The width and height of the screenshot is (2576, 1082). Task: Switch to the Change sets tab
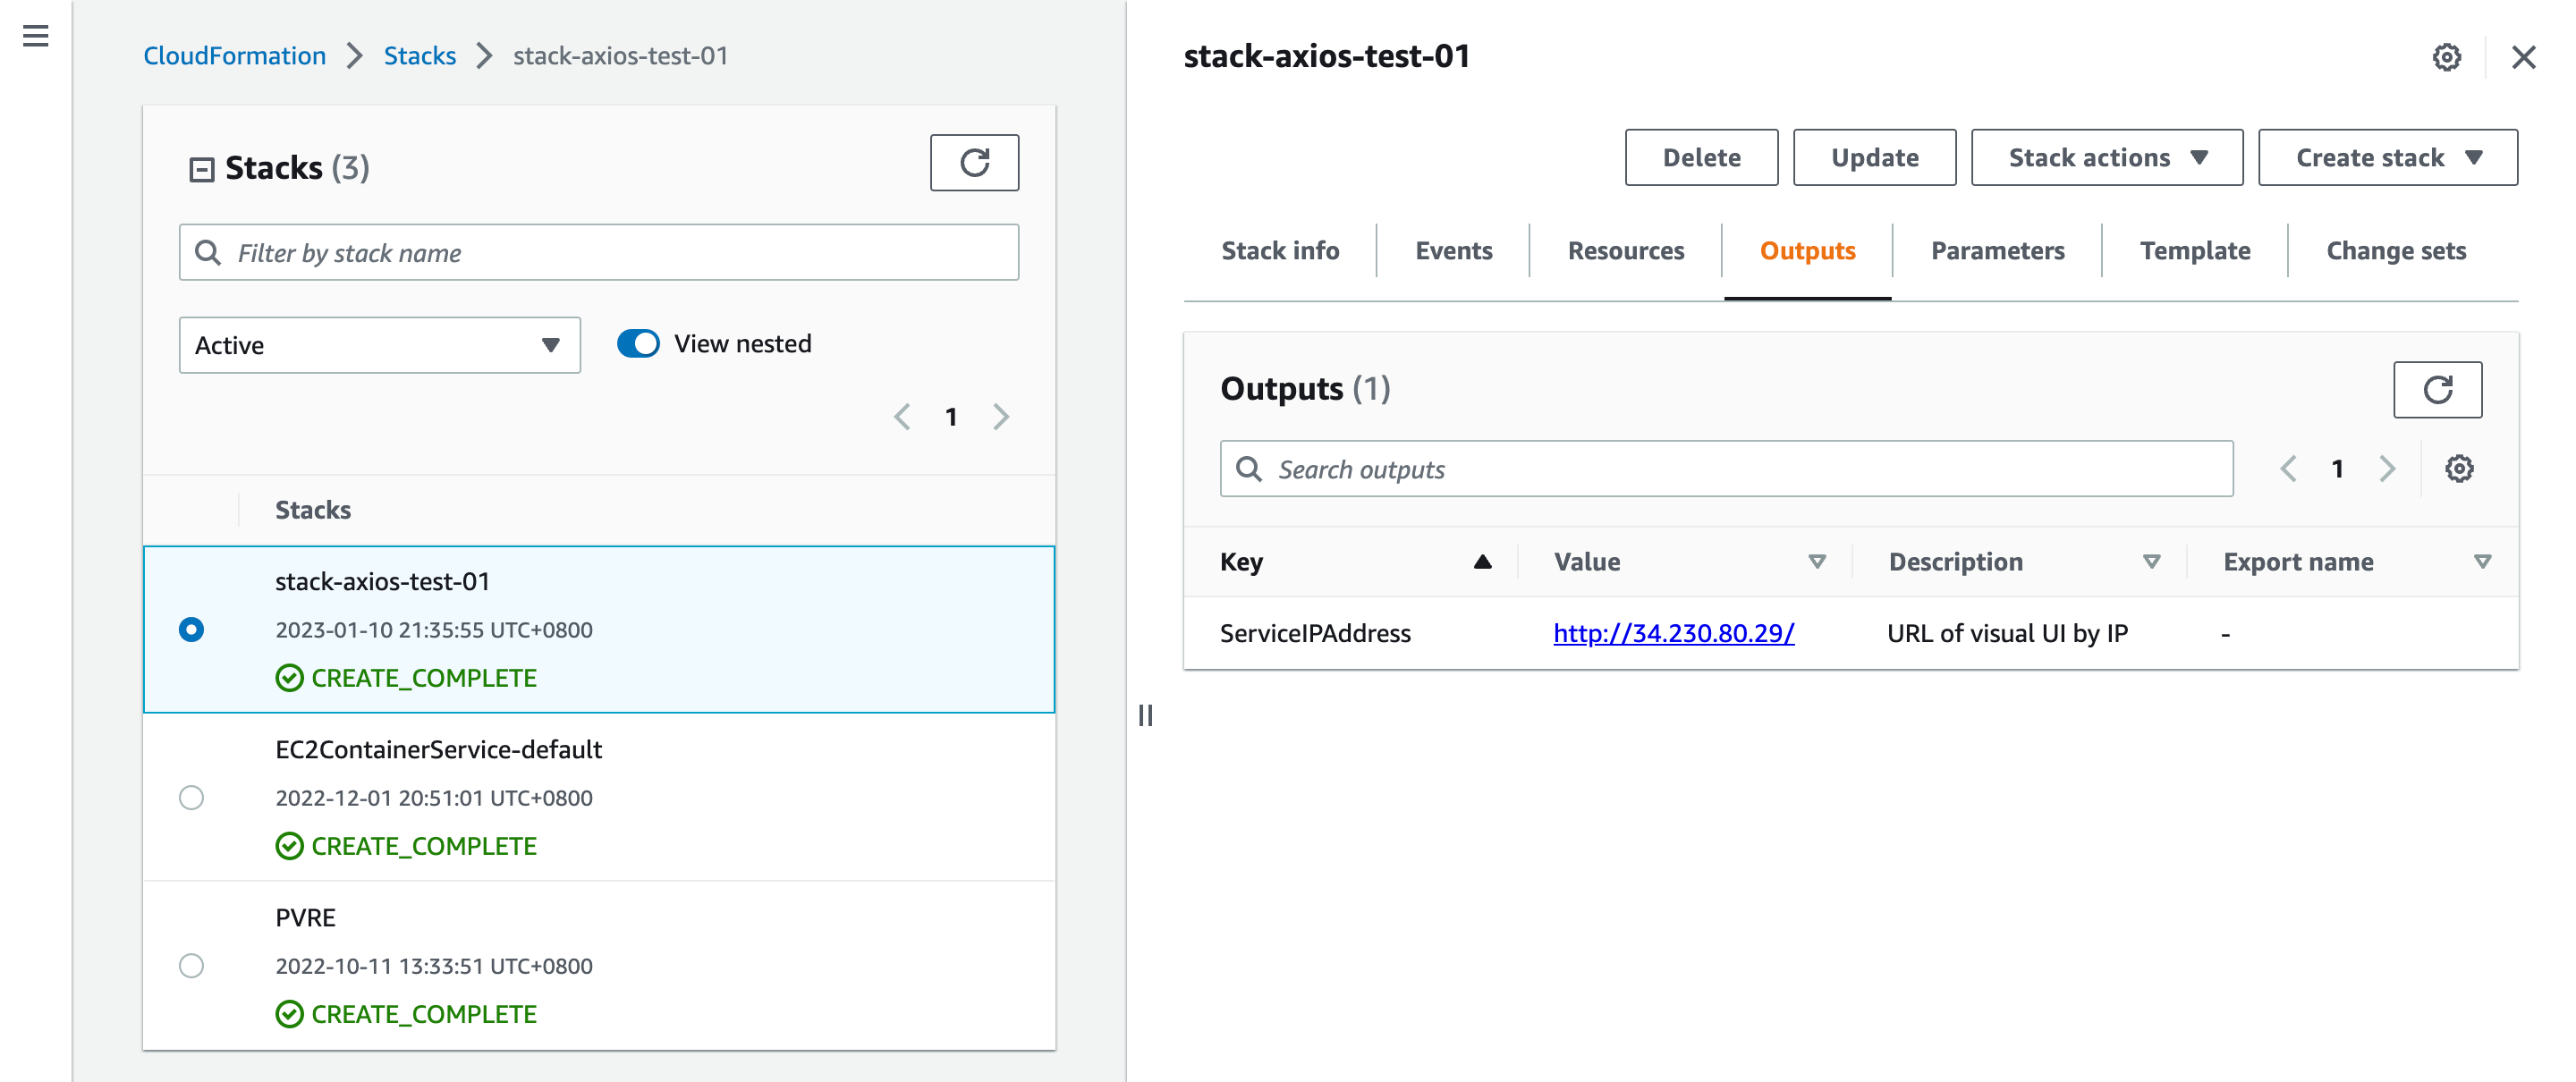[x=2396, y=251]
